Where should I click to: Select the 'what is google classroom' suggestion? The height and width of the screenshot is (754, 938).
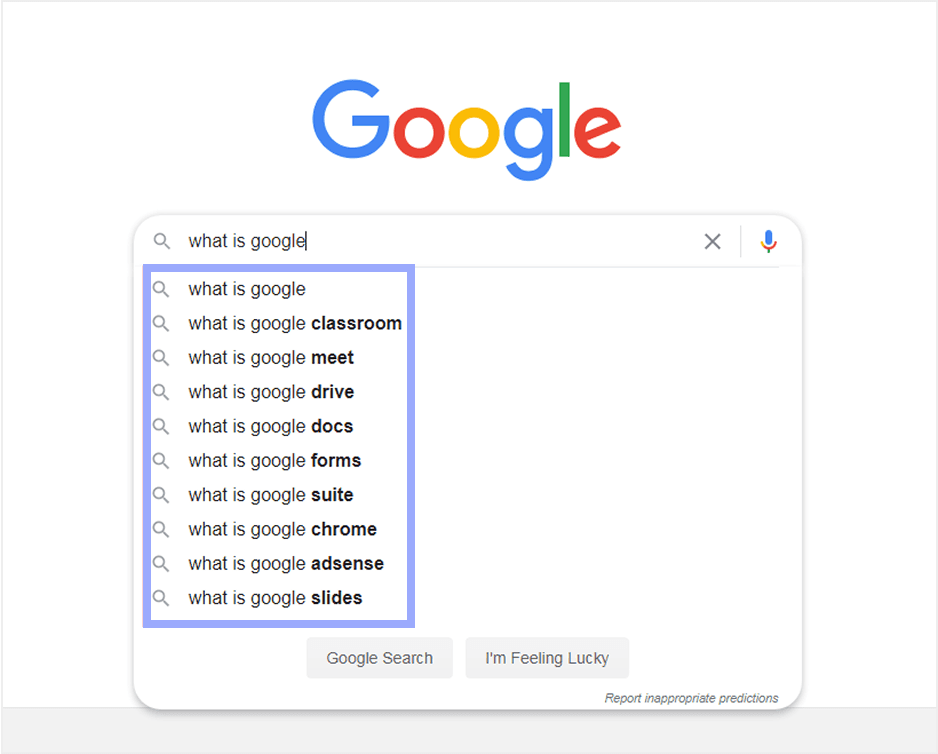coord(294,323)
